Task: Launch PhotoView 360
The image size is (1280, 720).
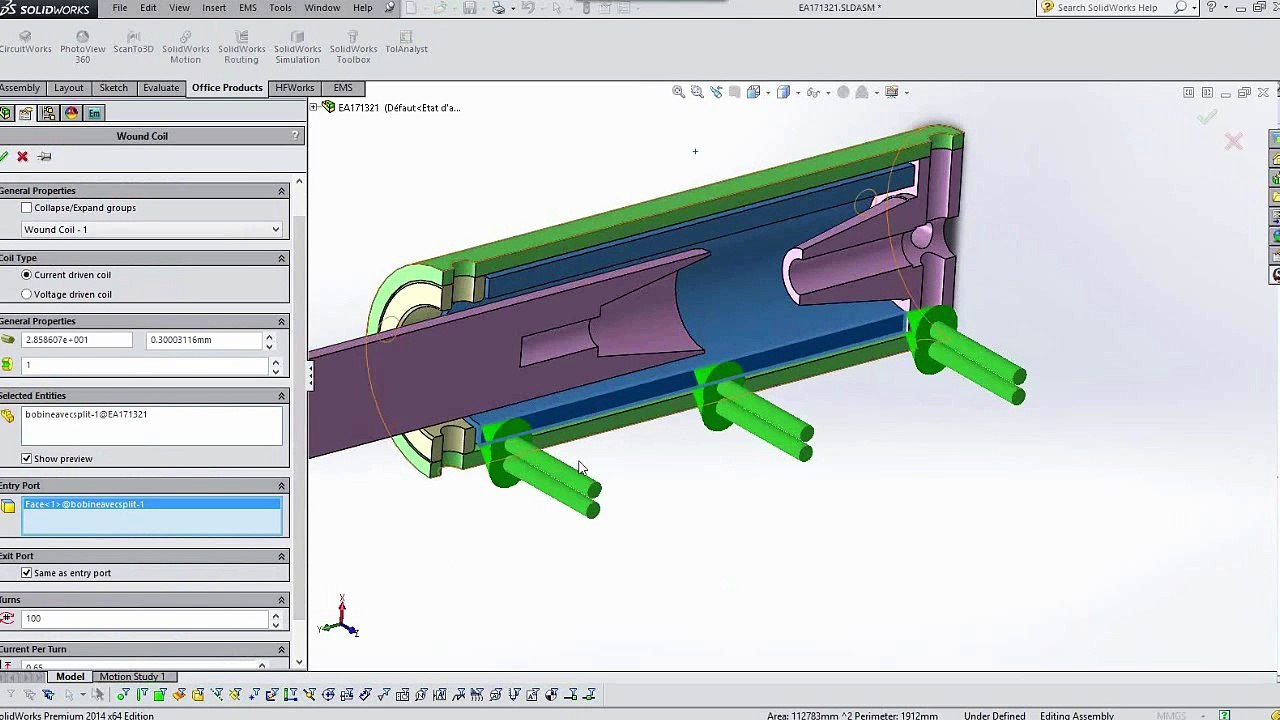Action: [82, 48]
